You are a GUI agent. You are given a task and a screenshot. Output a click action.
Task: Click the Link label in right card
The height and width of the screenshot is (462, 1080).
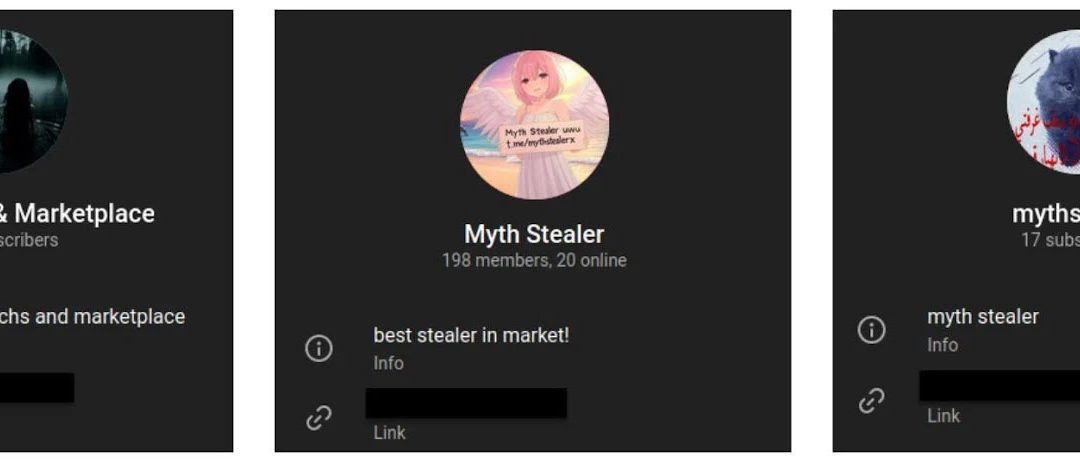pyautogui.click(x=943, y=416)
